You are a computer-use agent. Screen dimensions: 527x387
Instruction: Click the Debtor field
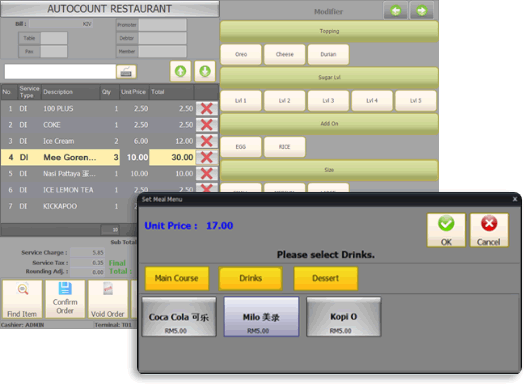[x=163, y=38]
